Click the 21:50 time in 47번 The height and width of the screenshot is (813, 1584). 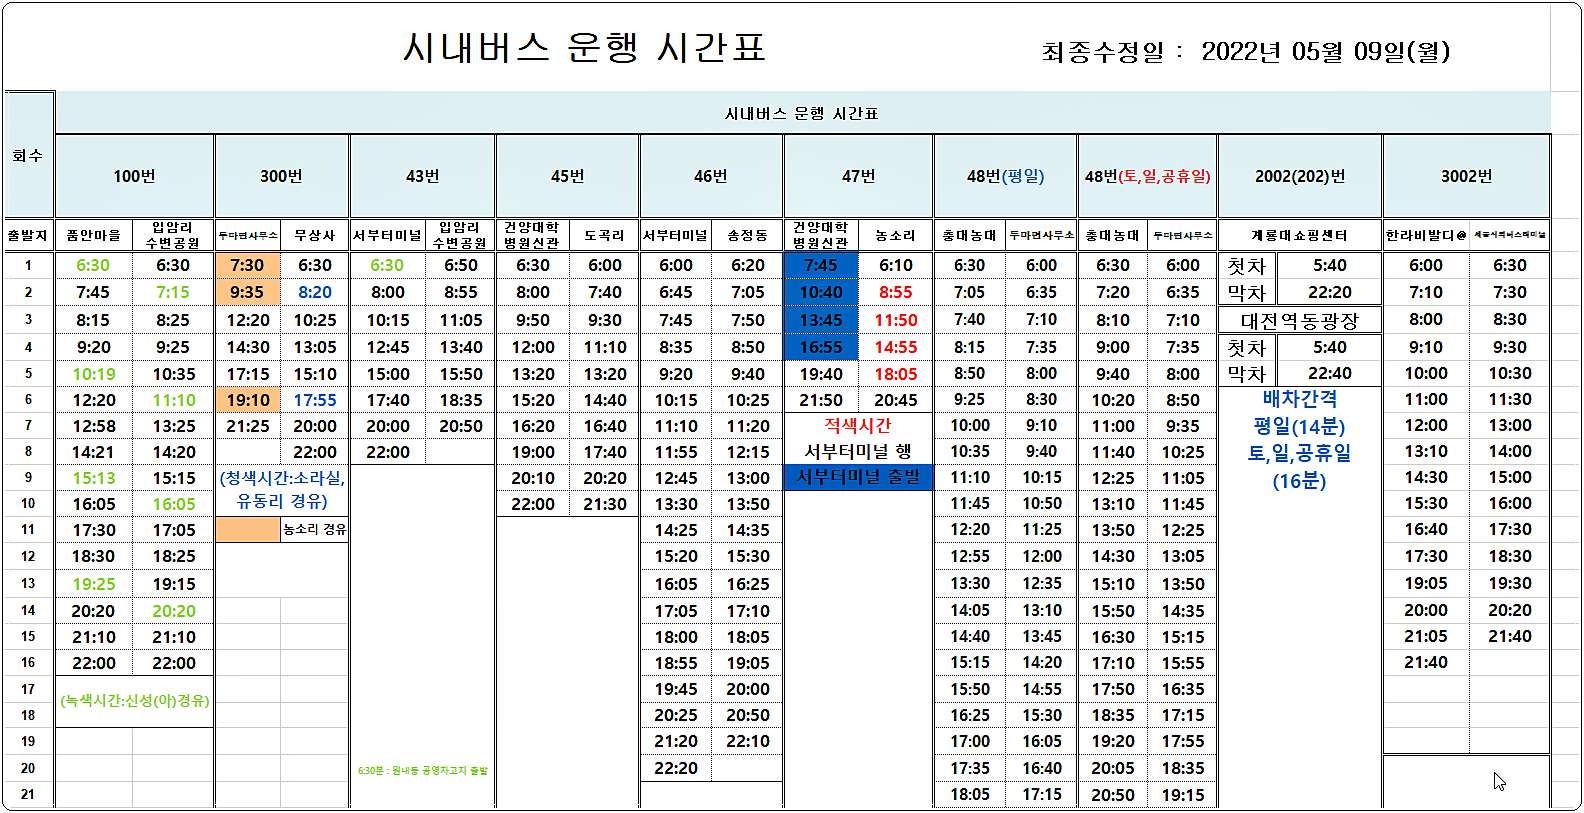(821, 400)
